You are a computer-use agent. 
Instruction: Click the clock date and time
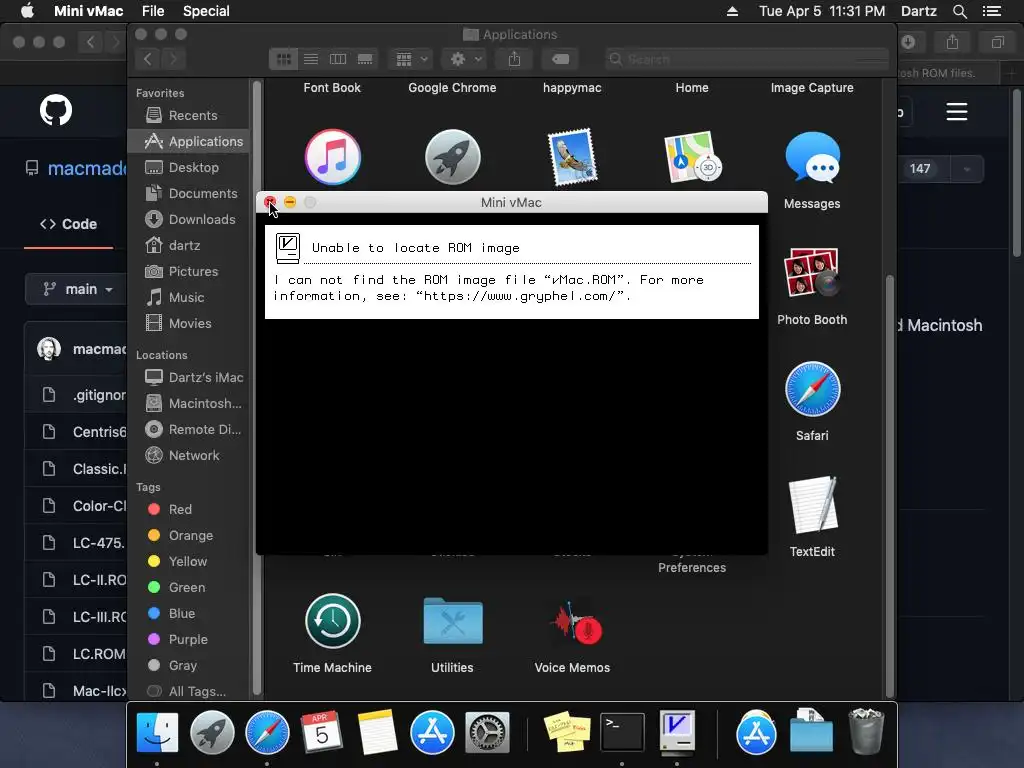point(822,11)
